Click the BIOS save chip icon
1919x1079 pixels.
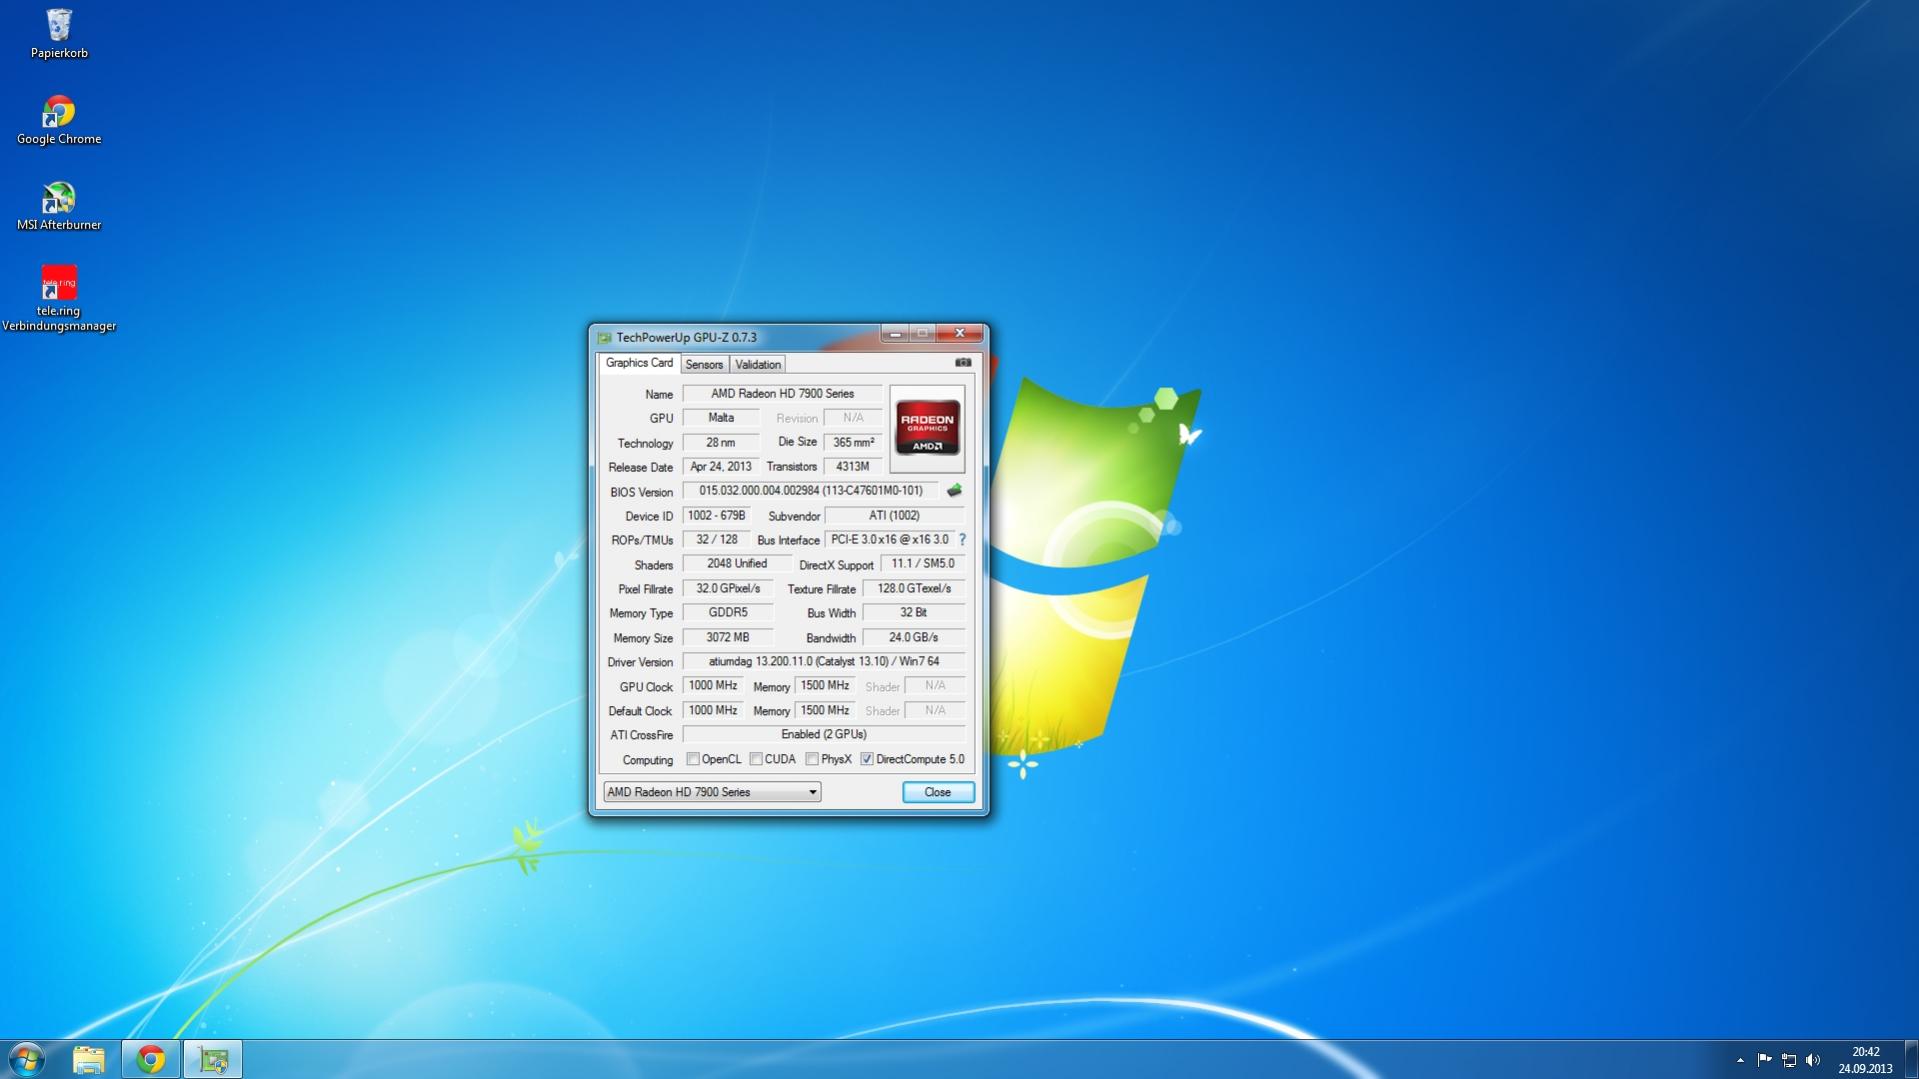[954, 491]
